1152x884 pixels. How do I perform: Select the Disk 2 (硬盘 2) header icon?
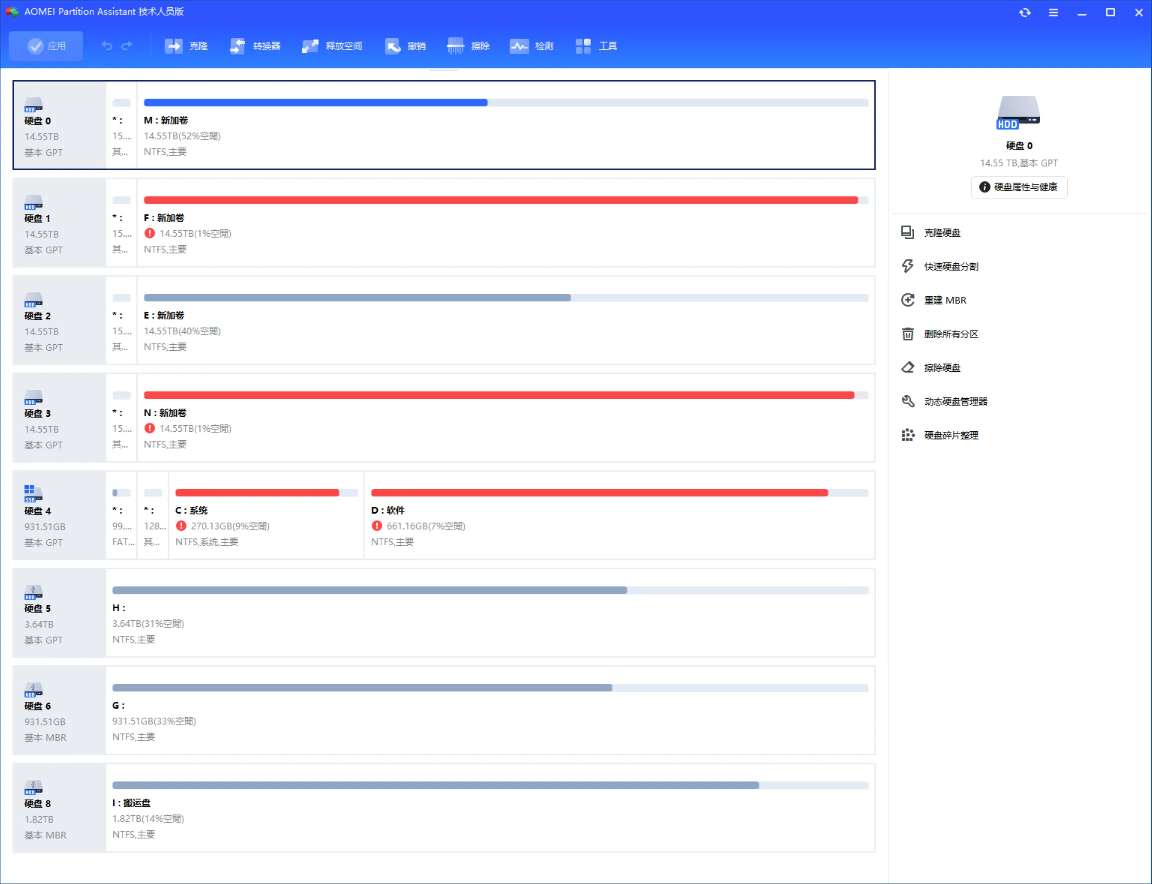tap(33, 301)
